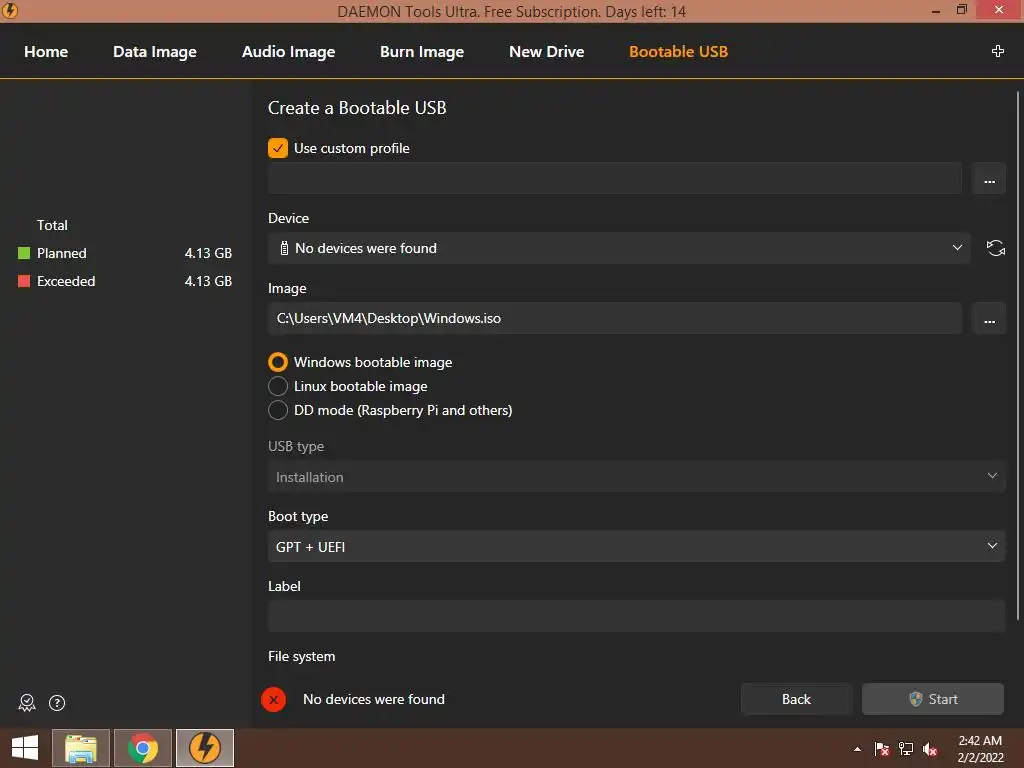Open File Explorer from the taskbar
Viewport: 1024px width, 768px height.
81,748
